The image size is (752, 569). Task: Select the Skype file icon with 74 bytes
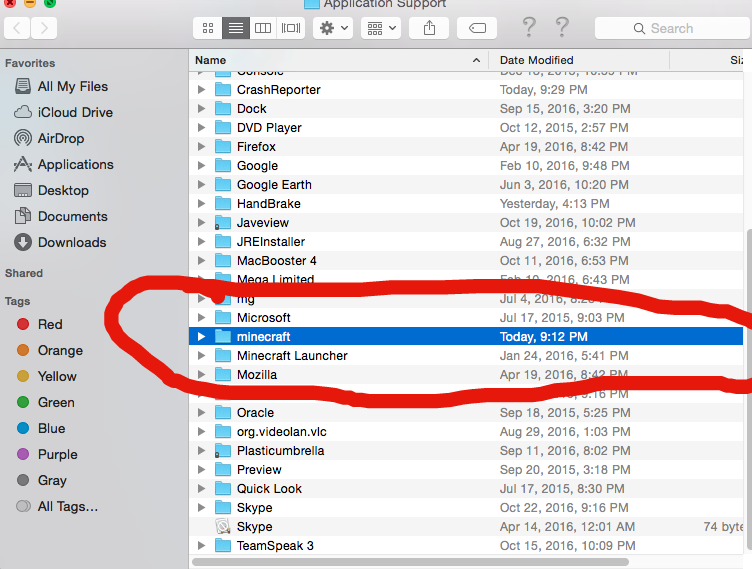click(x=223, y=526)
